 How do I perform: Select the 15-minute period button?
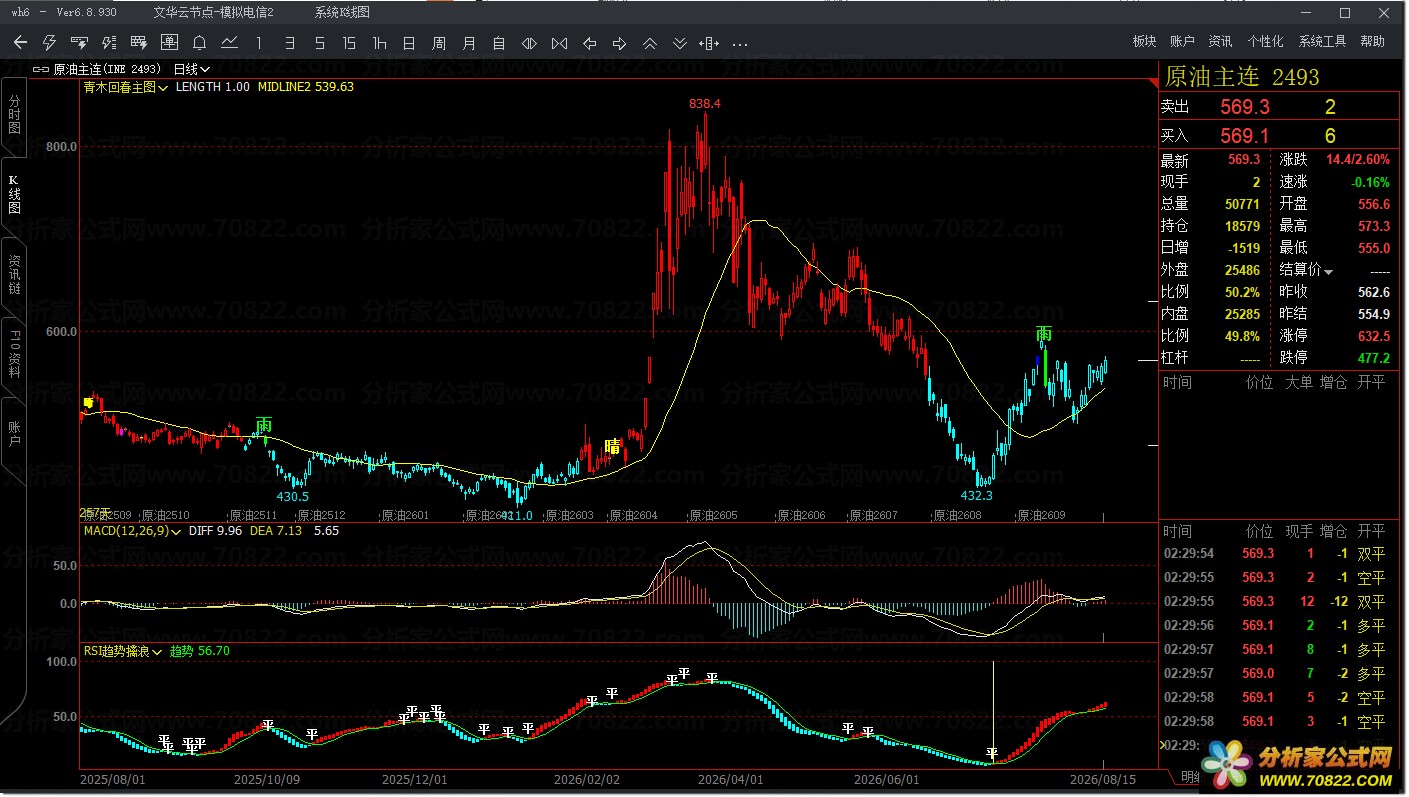(349, 43)
